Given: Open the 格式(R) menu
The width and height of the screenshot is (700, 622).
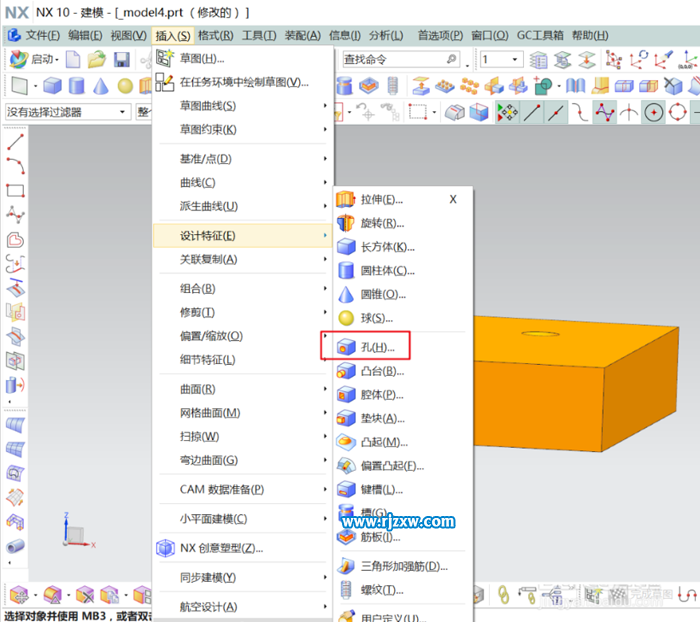Looking at the screenshot, I should (x=216, y=35).
